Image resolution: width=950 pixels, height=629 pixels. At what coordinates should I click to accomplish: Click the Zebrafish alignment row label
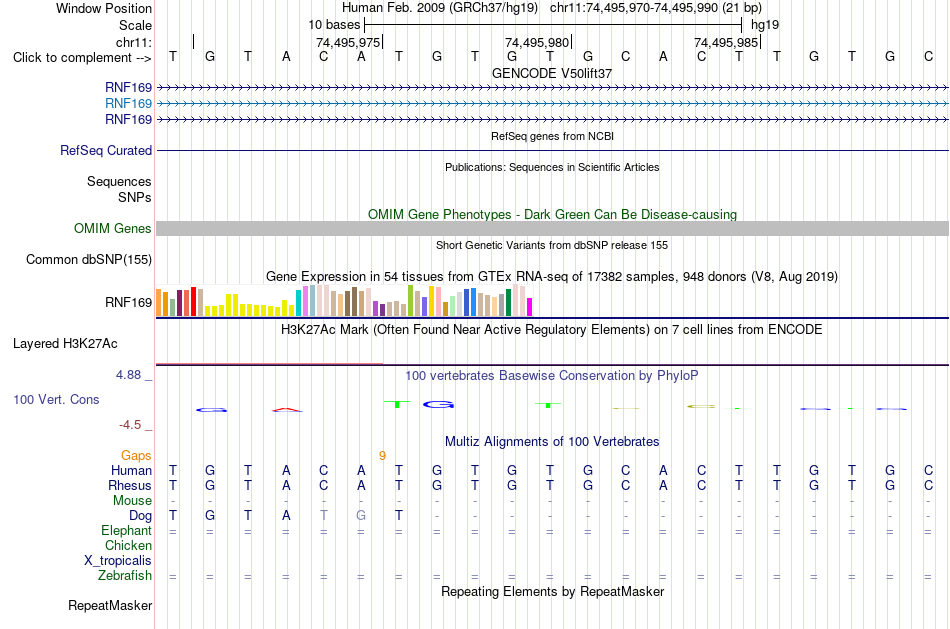pyautogui.click(x=125, y=576)
